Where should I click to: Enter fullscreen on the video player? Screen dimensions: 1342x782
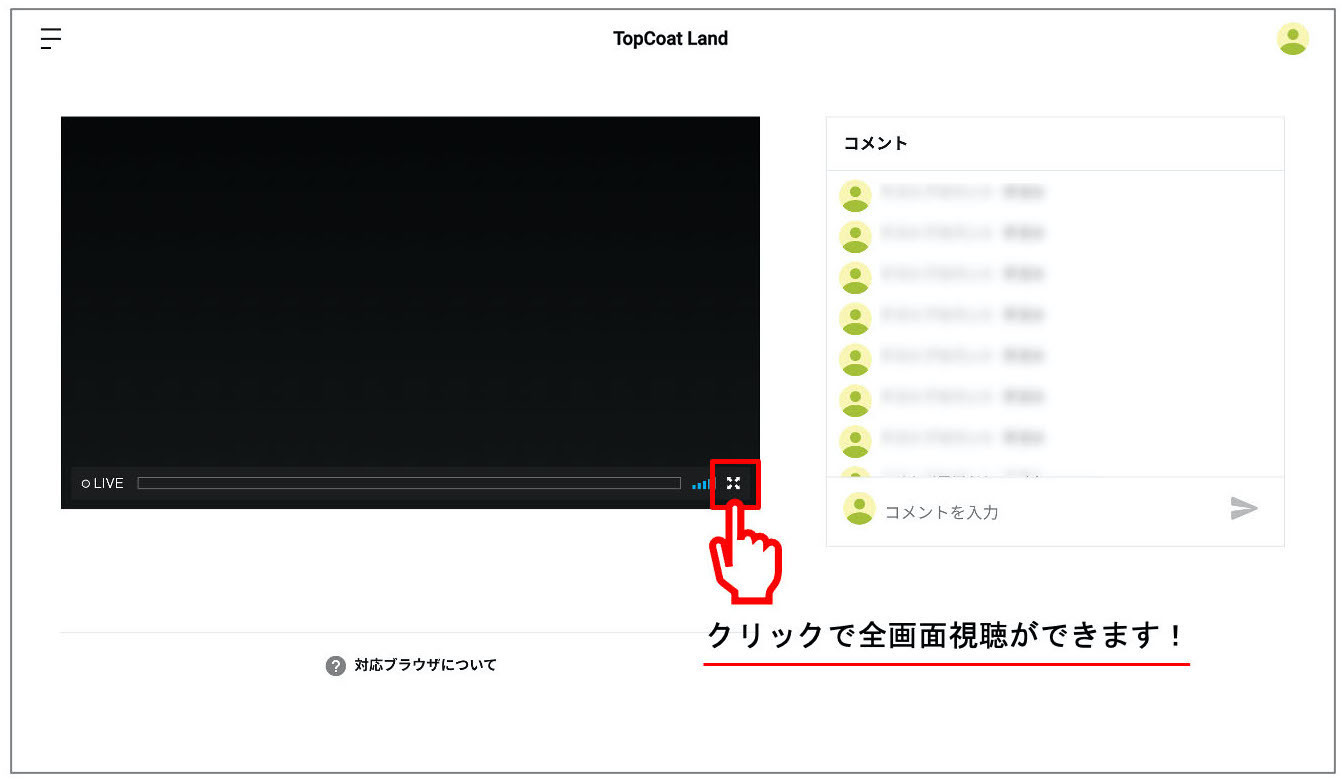click(734, 483)
